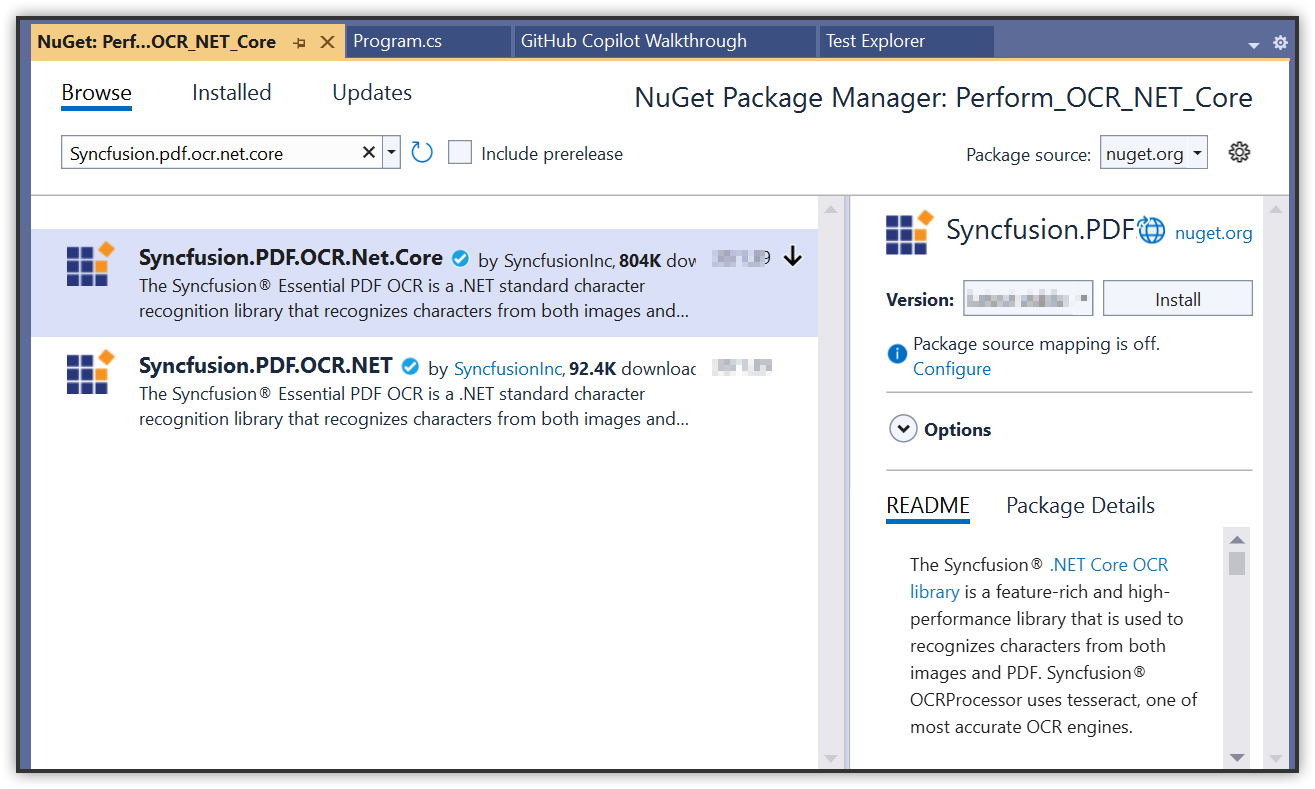The width and height of the screenshot is (1315, 789).
Task: Click the info icon about package source mapping
Action: [x=897, y=353]
